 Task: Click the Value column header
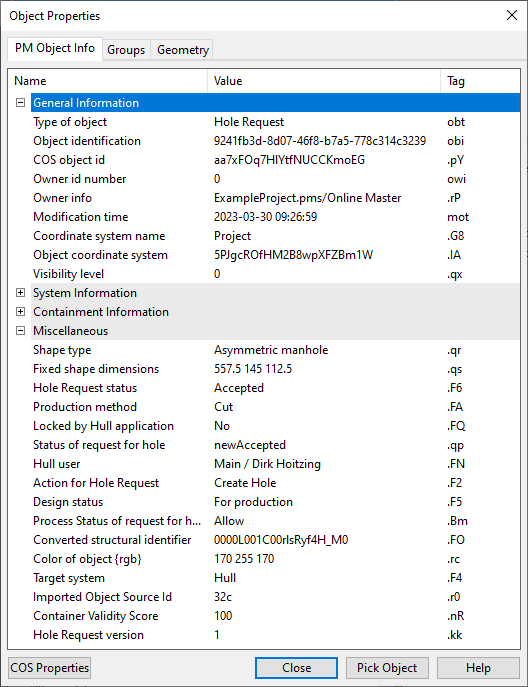(324, 81)
